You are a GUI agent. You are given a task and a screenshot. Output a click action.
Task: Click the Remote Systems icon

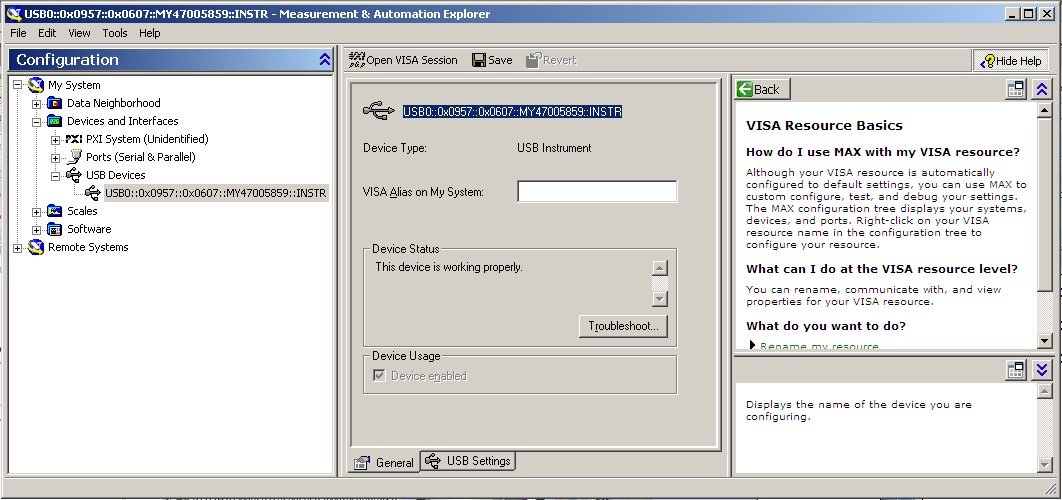point(36,247)
